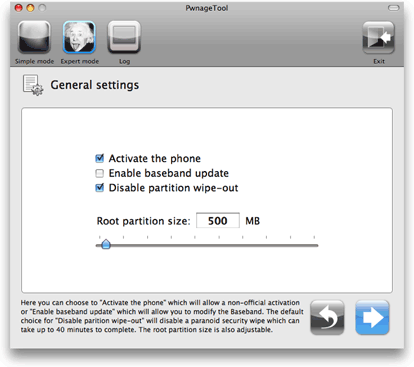
Task: Click the Root partition size label
Action: click(143, 221)
